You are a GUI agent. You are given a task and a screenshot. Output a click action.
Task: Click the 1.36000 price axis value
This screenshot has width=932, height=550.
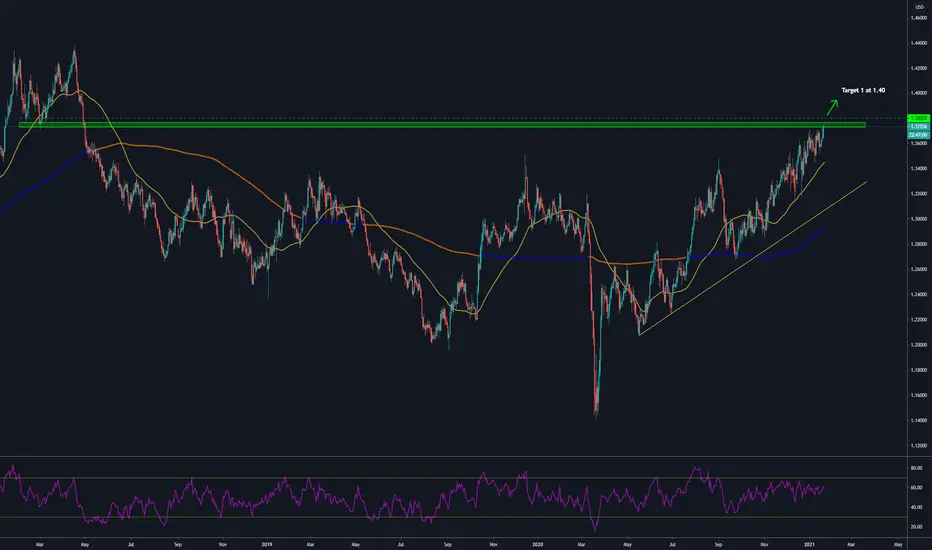[x=919, y=143]
